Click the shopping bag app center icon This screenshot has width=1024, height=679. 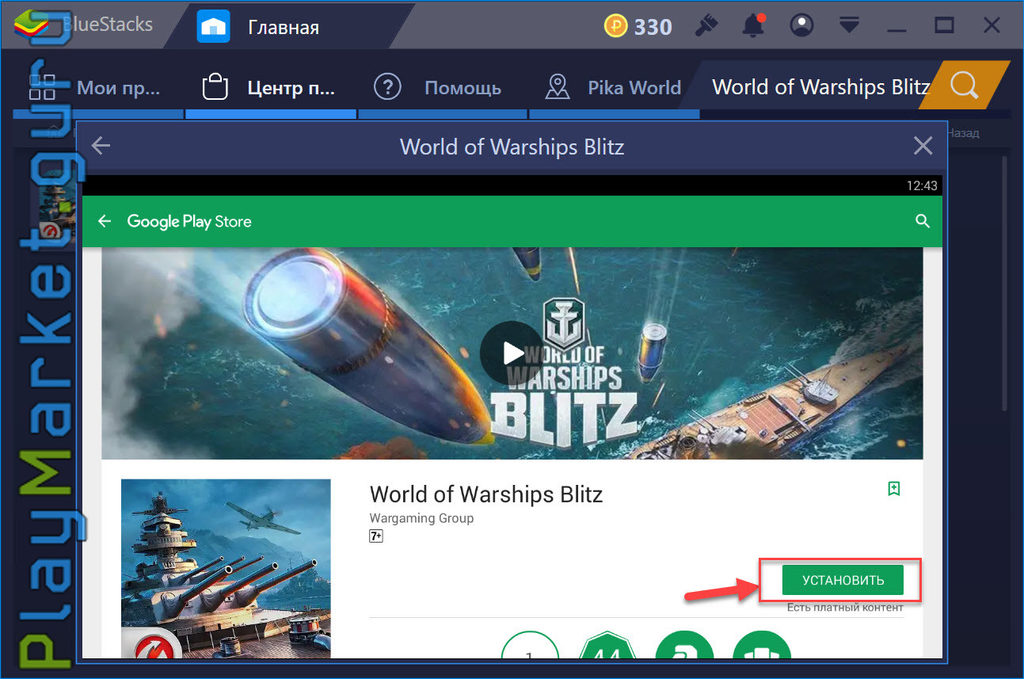[215, 87]
